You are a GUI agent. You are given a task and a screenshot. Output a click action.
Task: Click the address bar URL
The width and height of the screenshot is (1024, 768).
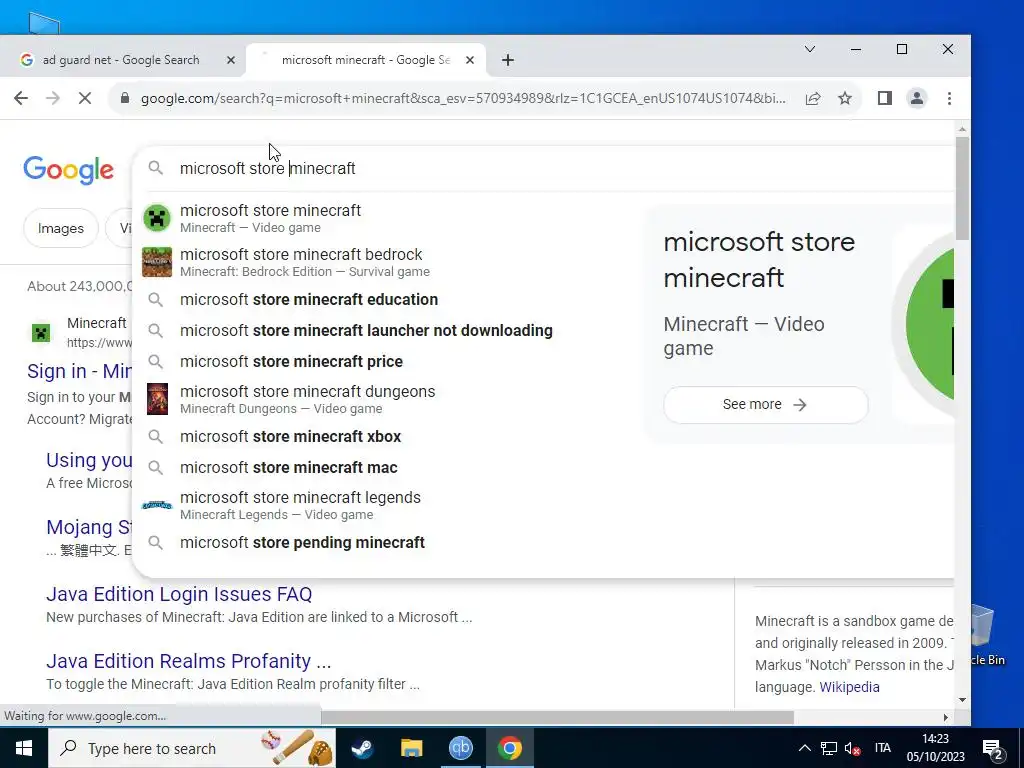click(x=463, y=99)
